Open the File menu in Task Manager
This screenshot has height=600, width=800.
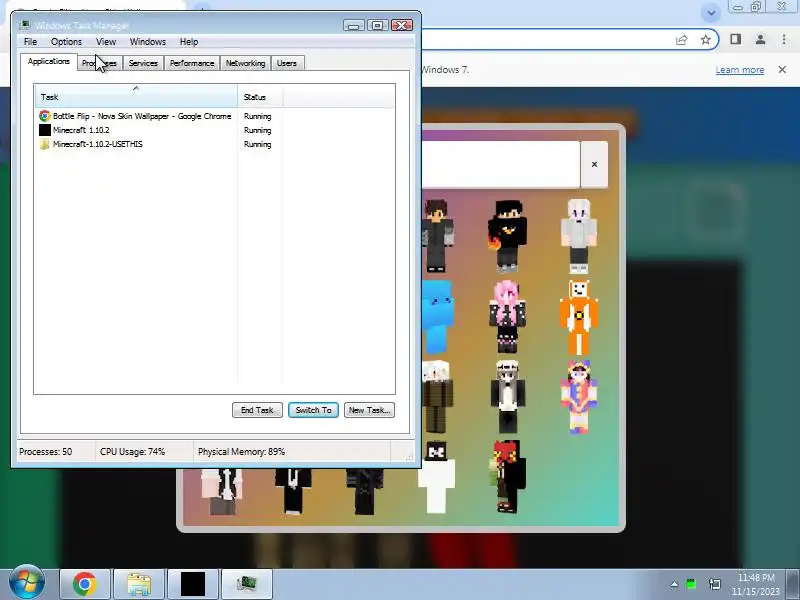coord(30,42)
